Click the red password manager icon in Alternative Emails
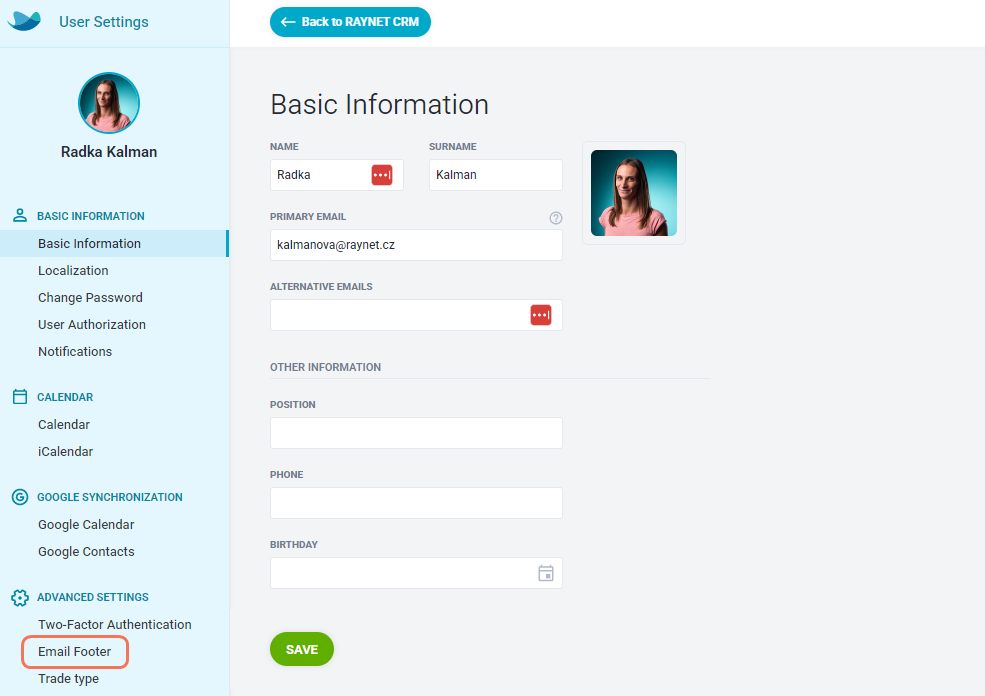The image size is (985, 696). [541, 315]
